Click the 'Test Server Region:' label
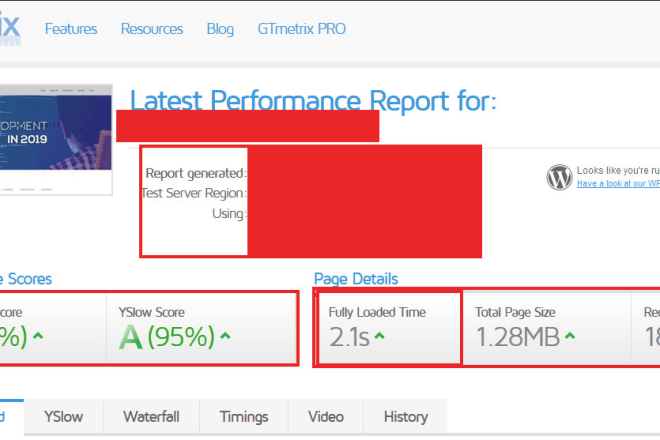This screenshot has width=660, height=440. click(194, 193)
